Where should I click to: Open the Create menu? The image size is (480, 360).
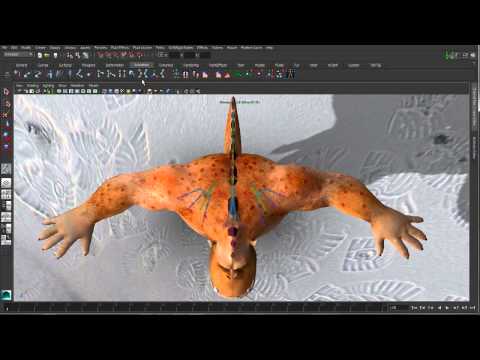click(x=40, y=48)
